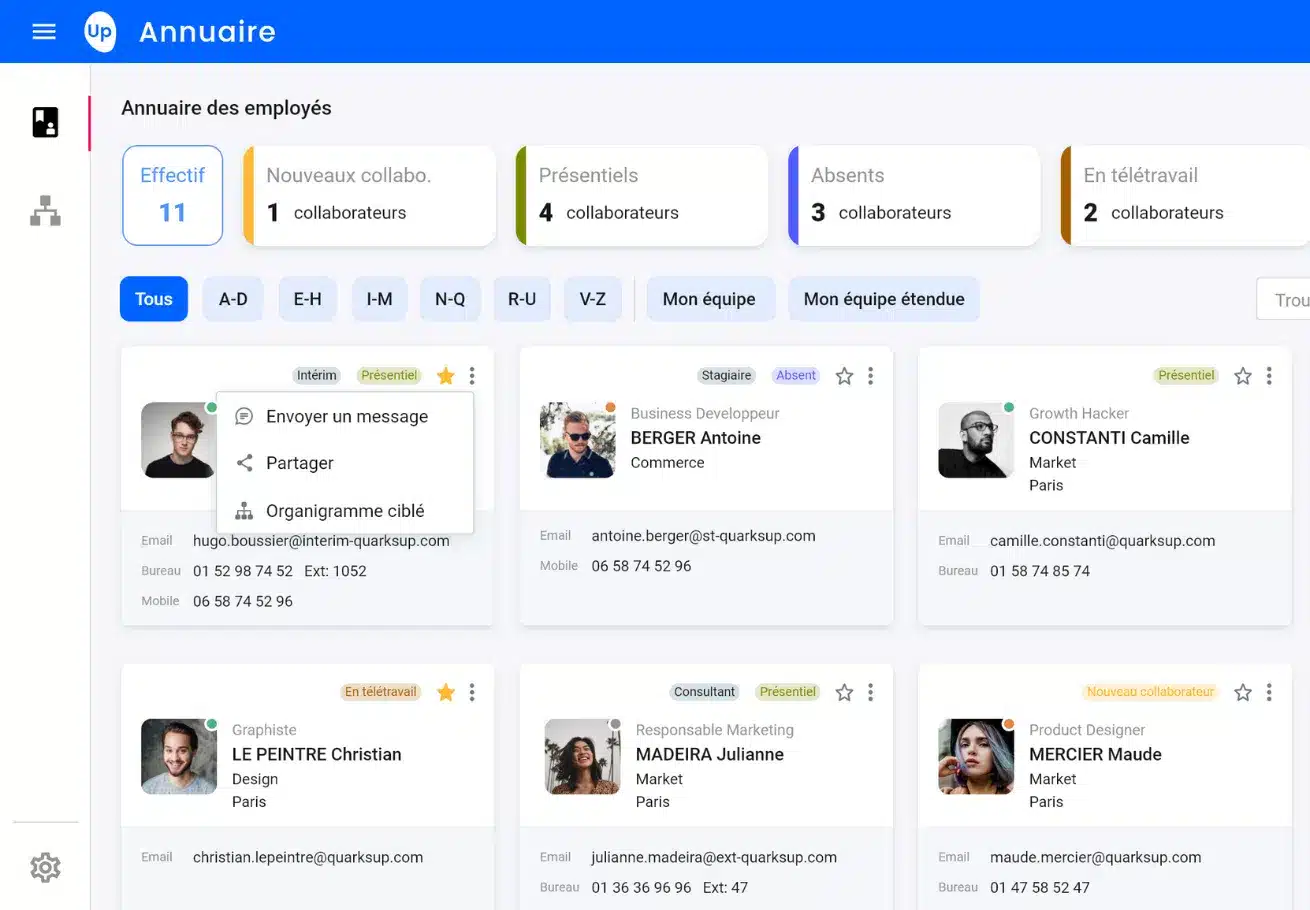The height and width of the screenshot is (910, 1310).
Task: Click the three-dot menu on CONSTANTI Camille's card
Action: (x=1269, y=375)
